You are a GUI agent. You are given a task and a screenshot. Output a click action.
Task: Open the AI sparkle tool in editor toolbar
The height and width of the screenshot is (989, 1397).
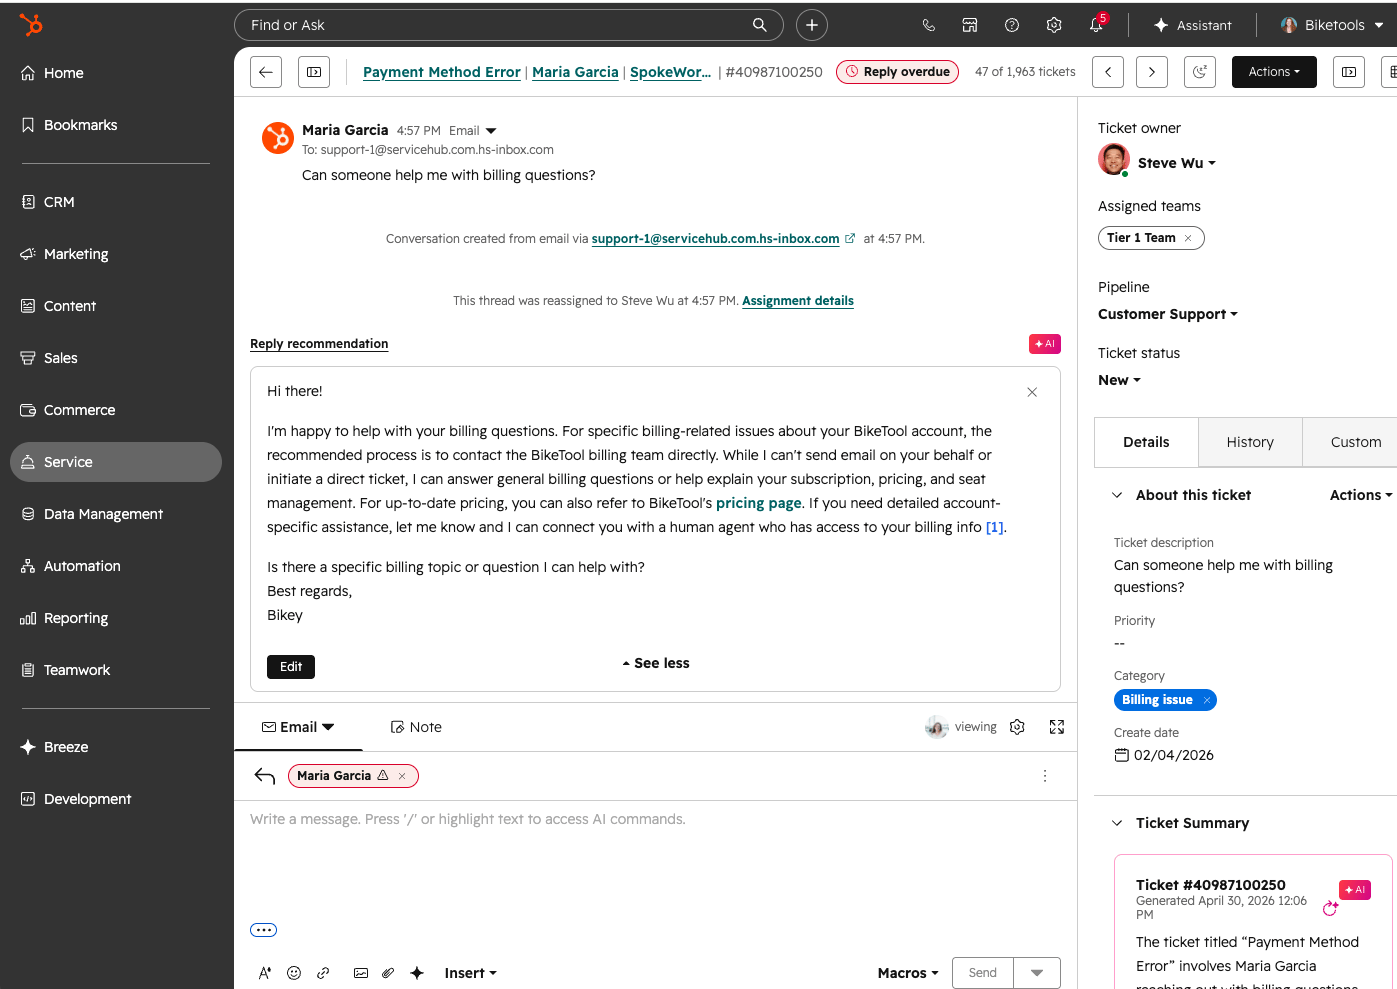417,973
